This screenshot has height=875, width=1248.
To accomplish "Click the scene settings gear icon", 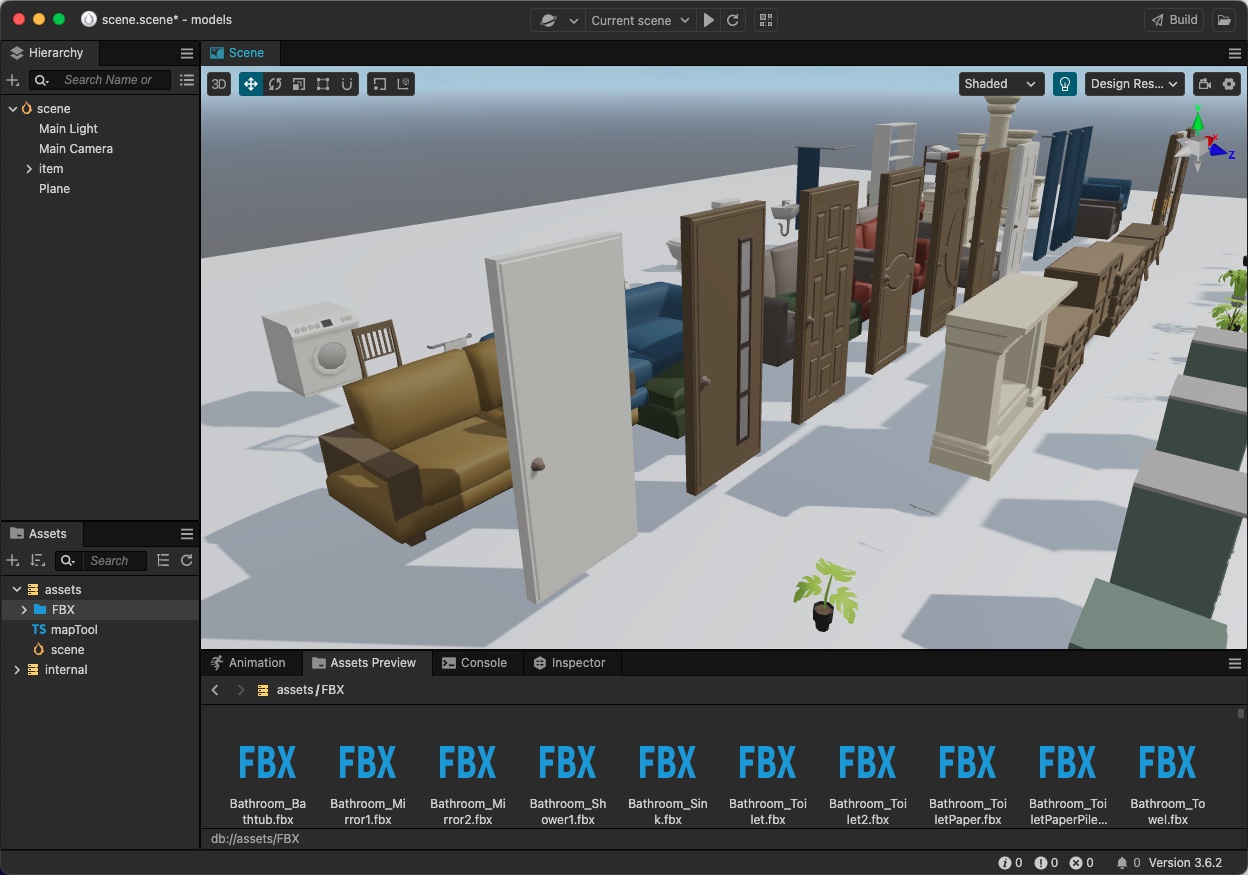I will (x=1230, y=84).
